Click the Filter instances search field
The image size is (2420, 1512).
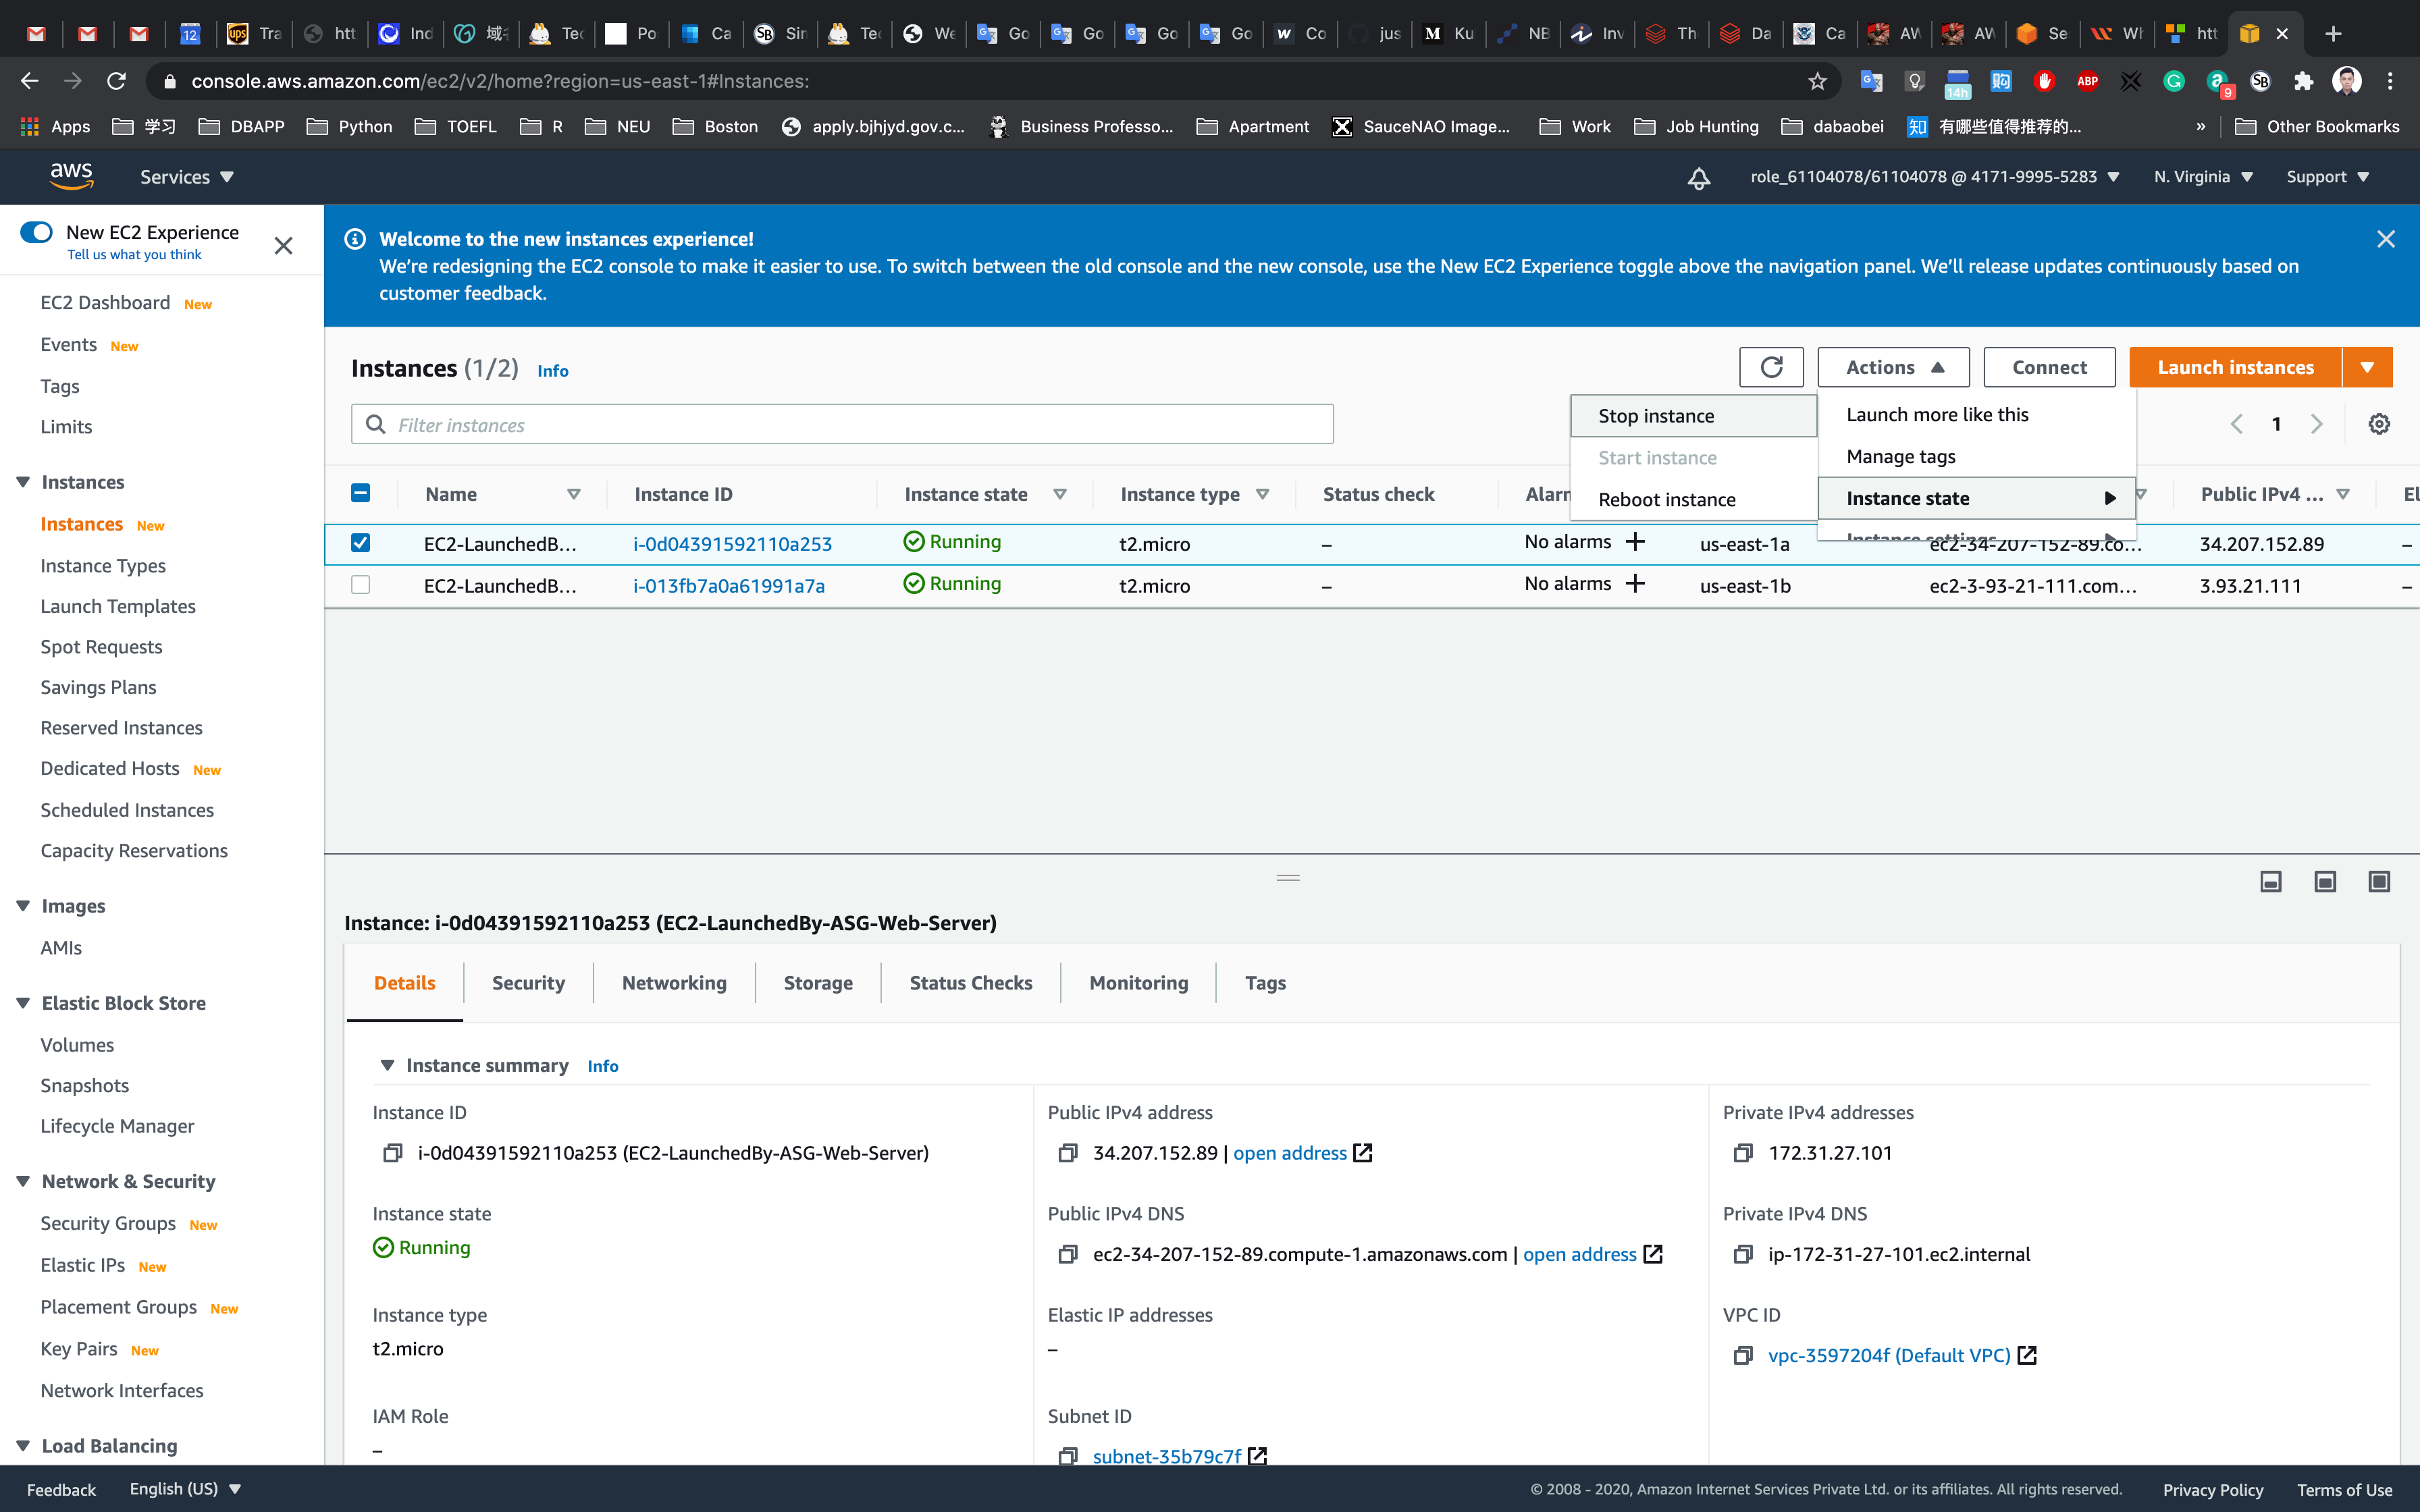[x=842, y=425]
